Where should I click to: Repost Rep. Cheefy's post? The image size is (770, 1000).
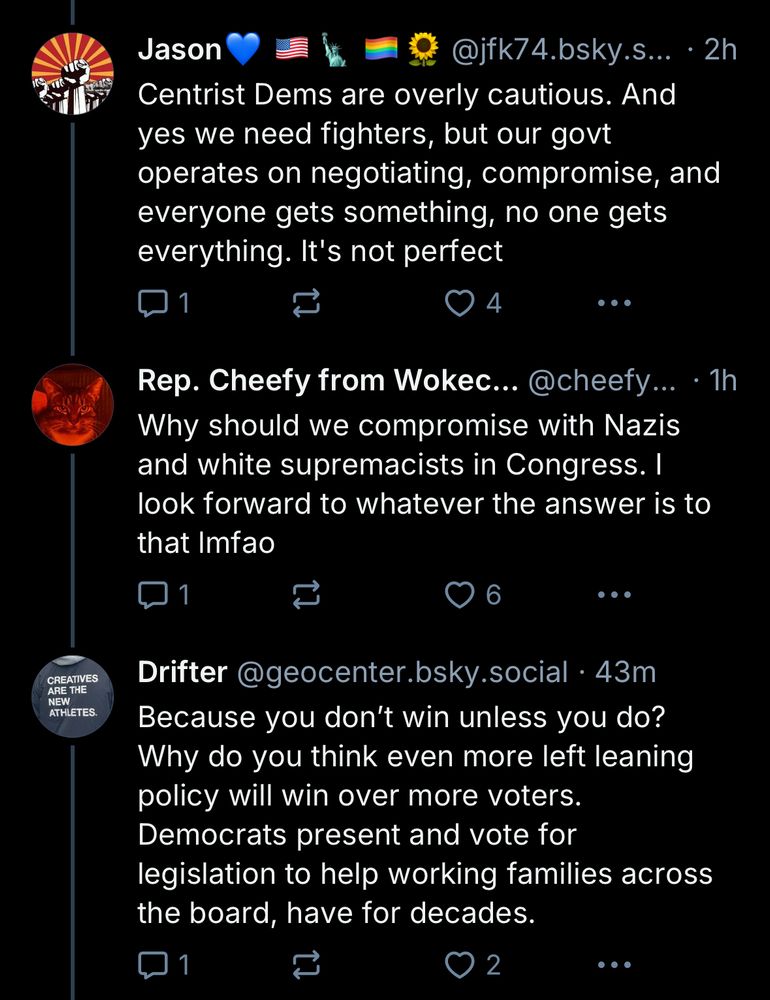tap(306, 596)
